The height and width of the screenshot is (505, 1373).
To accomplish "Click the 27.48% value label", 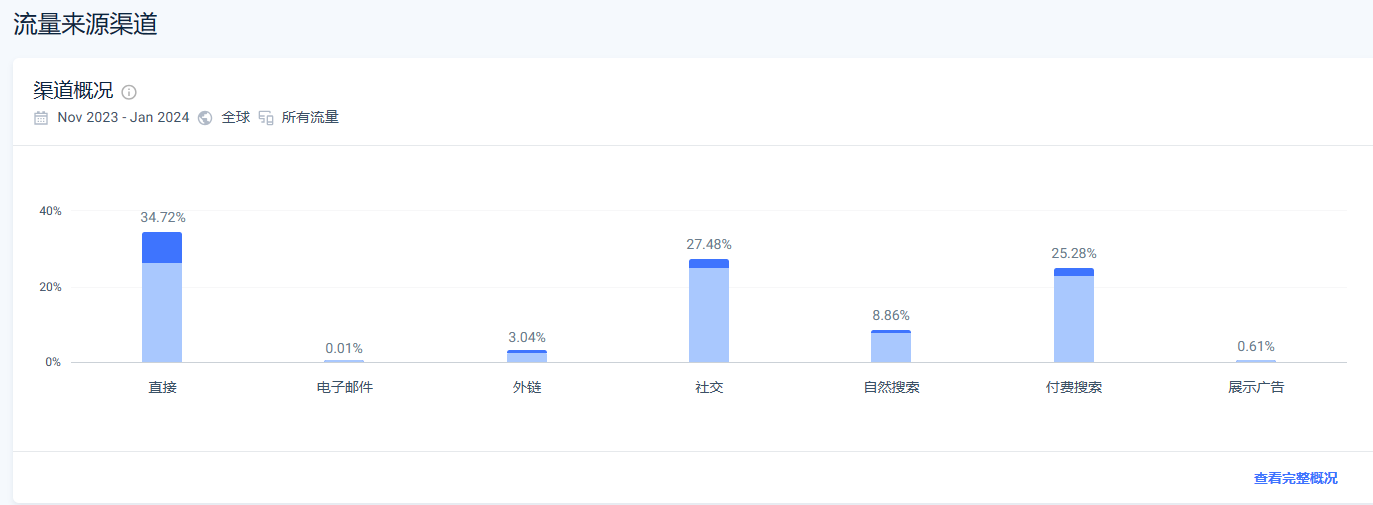I will (x=709, y=244).
